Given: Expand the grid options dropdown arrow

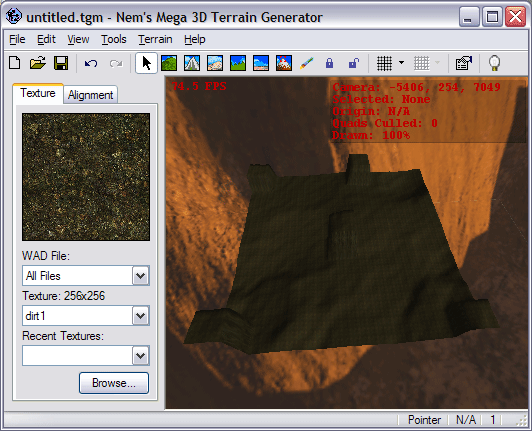Looking at the screenshot, I should (x=401, y=63).
